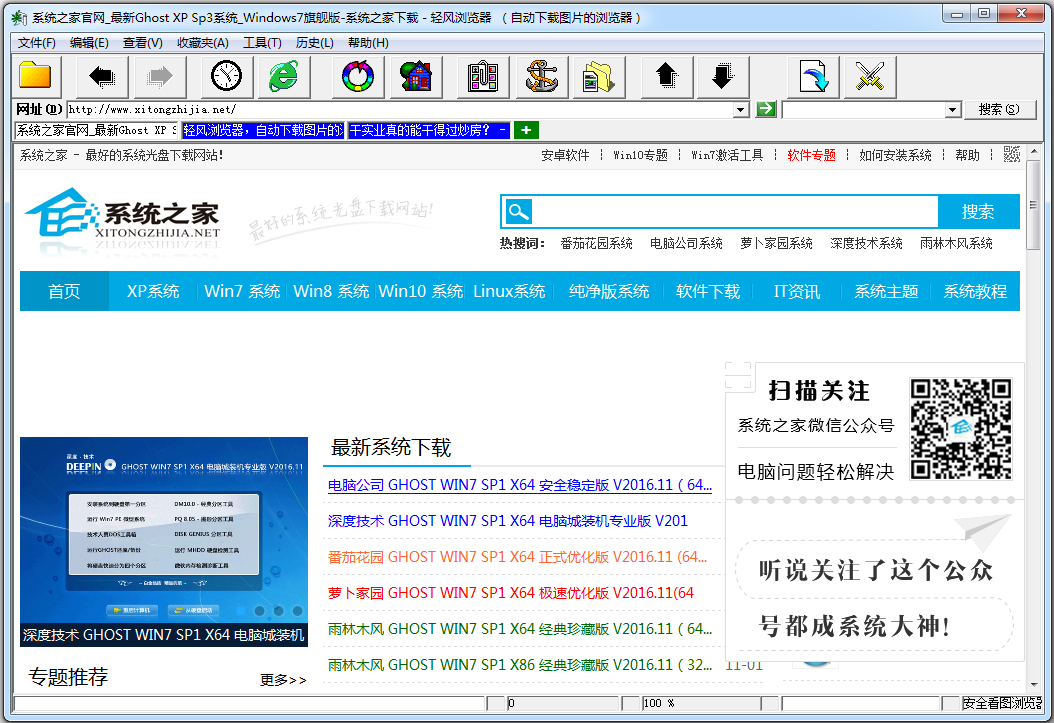Open the site search magnifier icon
1054x723 pixels.
pos(517,211)
